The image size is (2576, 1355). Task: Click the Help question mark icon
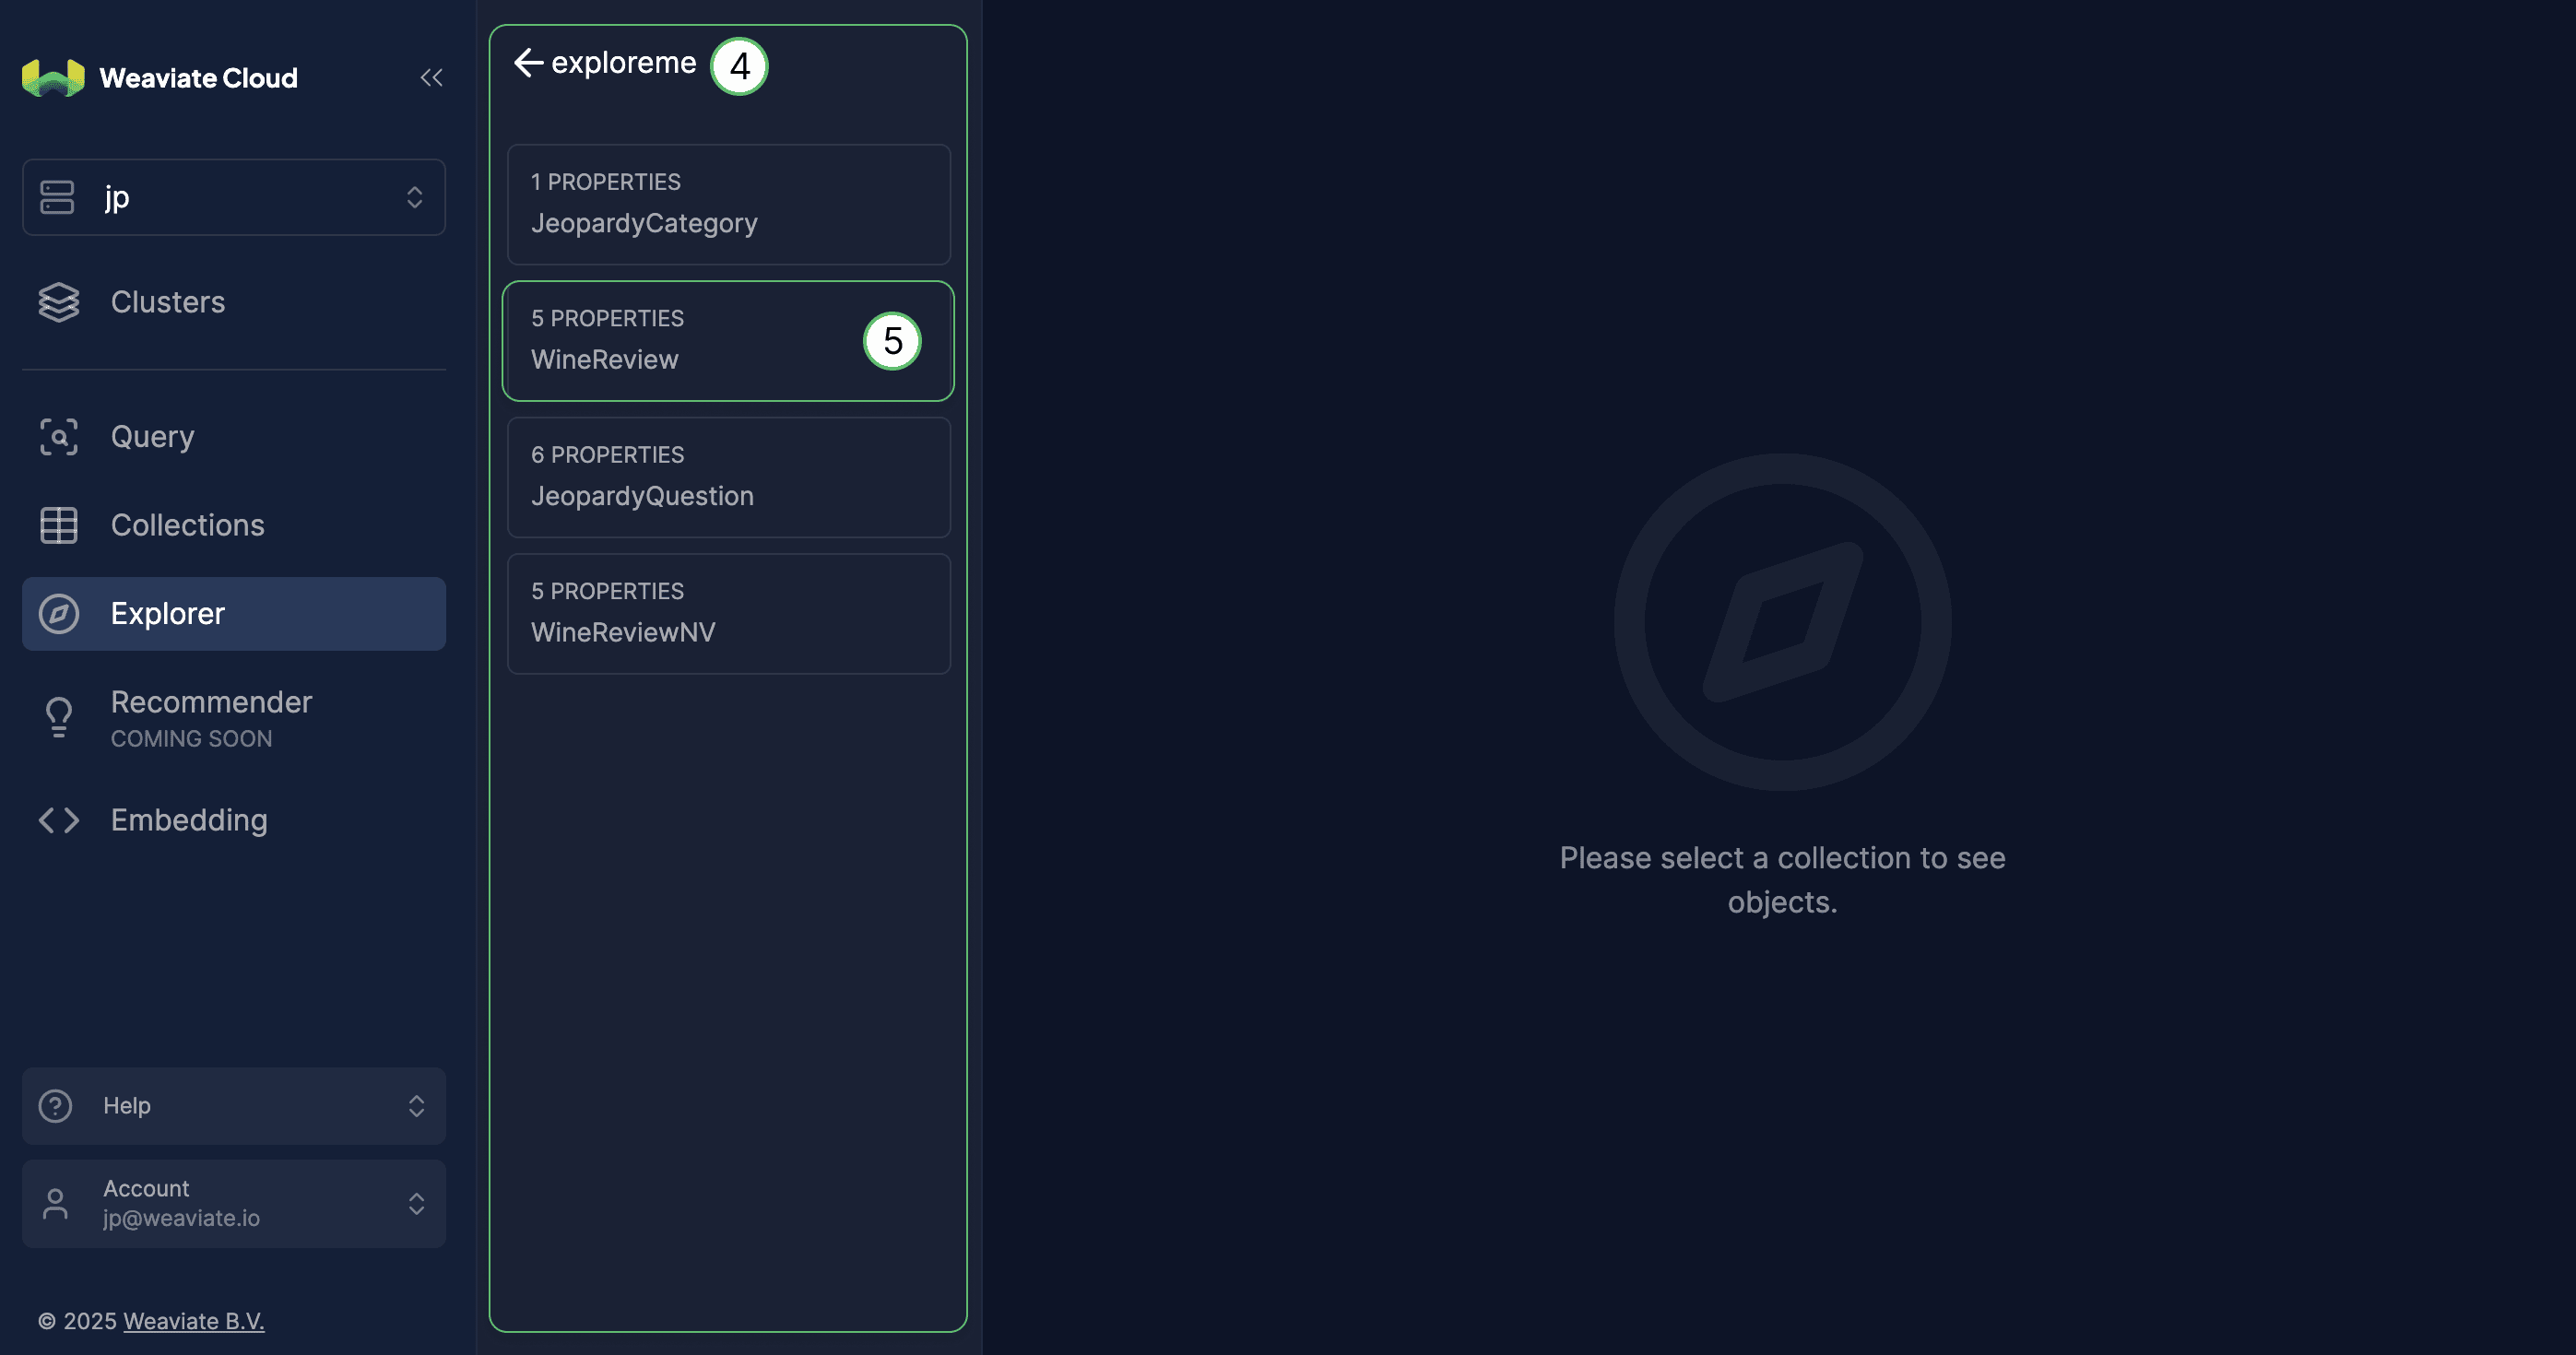(x=55, y=1106)
